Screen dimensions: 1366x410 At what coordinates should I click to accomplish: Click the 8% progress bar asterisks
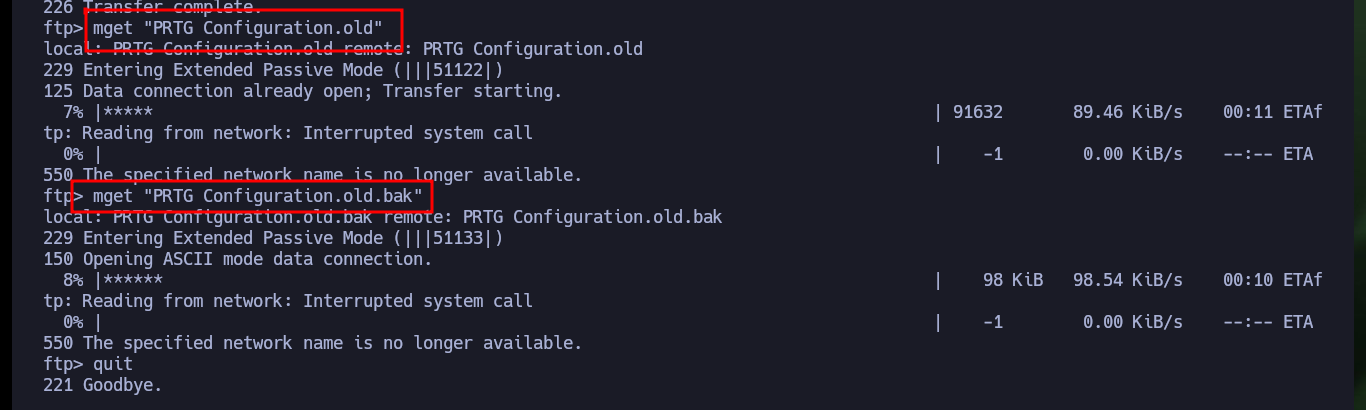coord(133,280)
